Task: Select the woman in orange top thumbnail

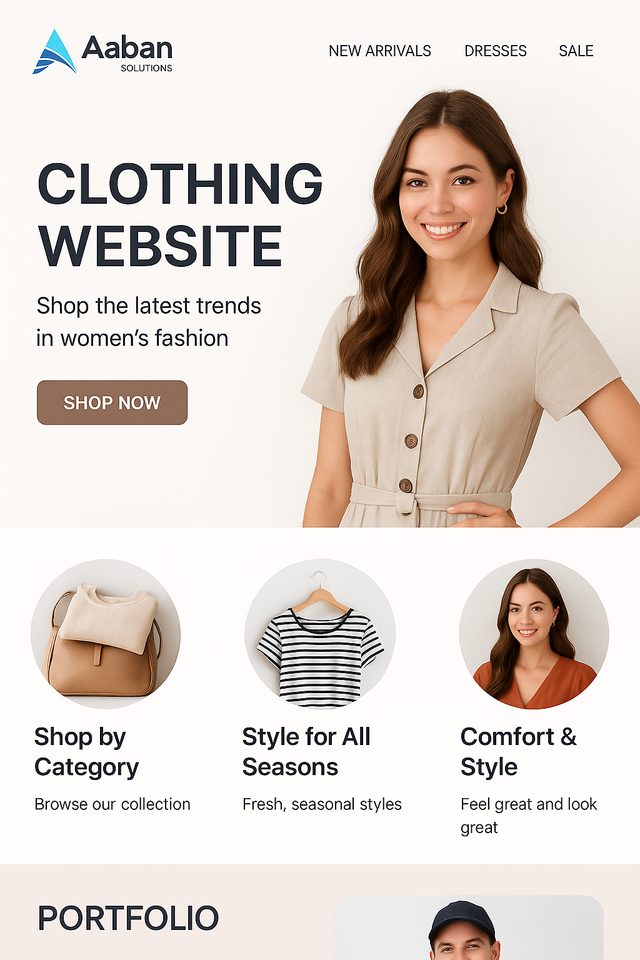Action: [x=534, y=634]
